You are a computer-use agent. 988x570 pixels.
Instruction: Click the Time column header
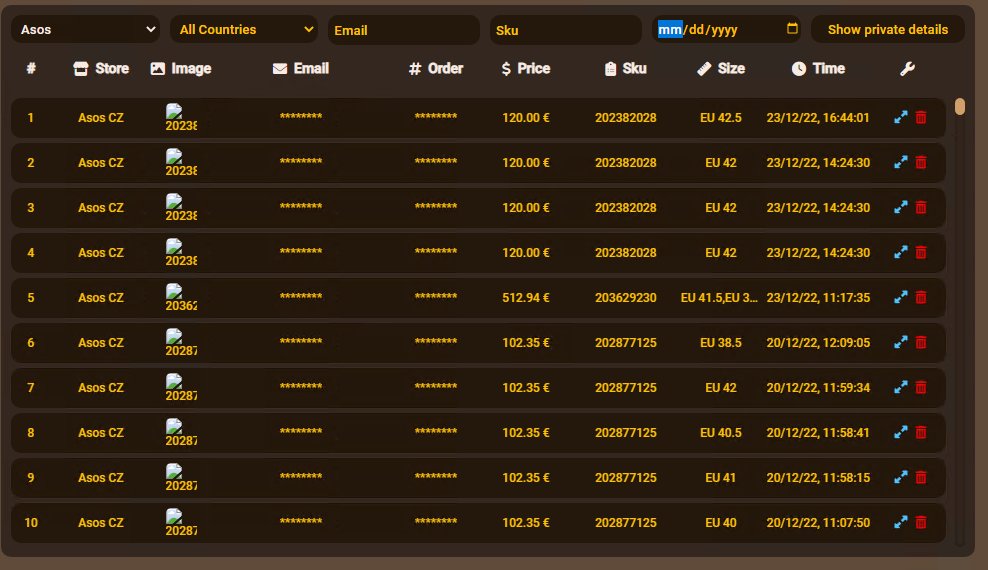click(818, 69)
